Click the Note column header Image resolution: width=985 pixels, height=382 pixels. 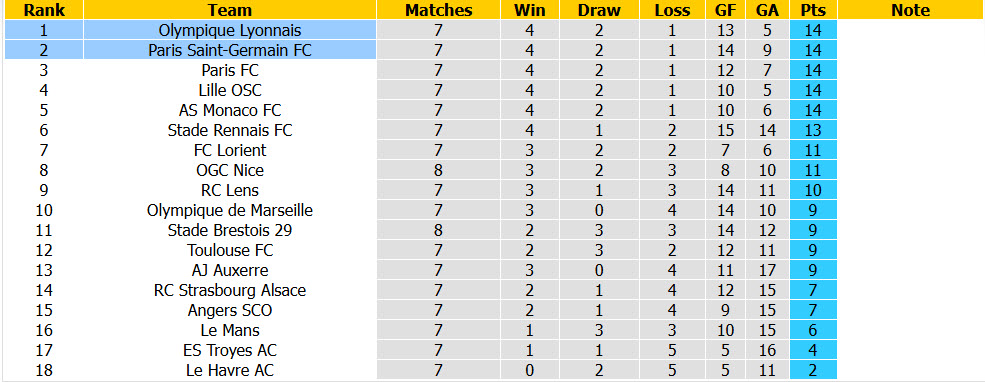(x=910, y=10)
